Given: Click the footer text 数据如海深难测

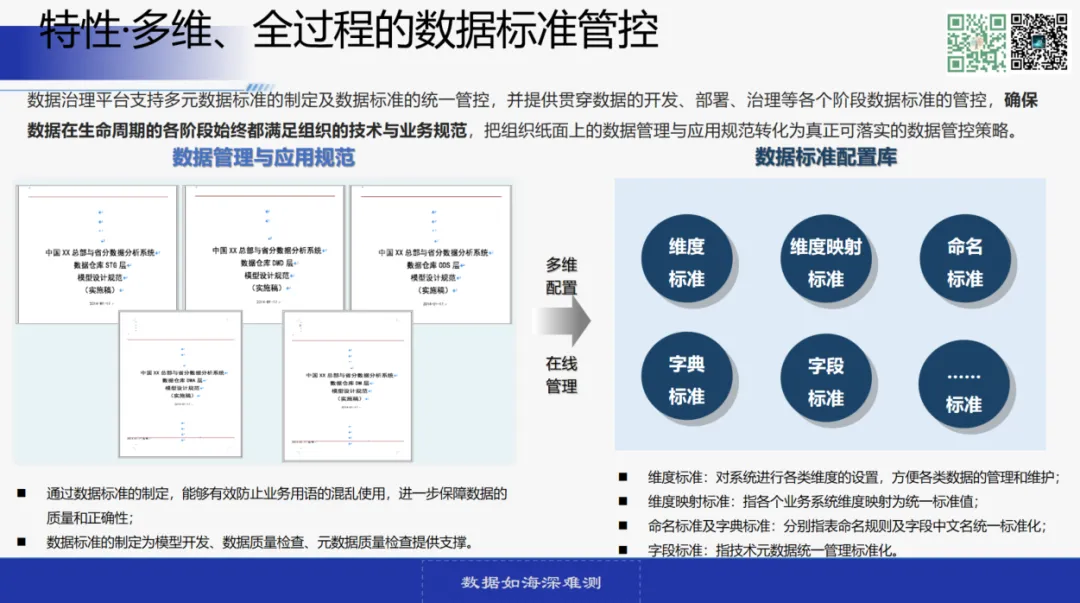Looking at the screenshot, I should (531, 582).
